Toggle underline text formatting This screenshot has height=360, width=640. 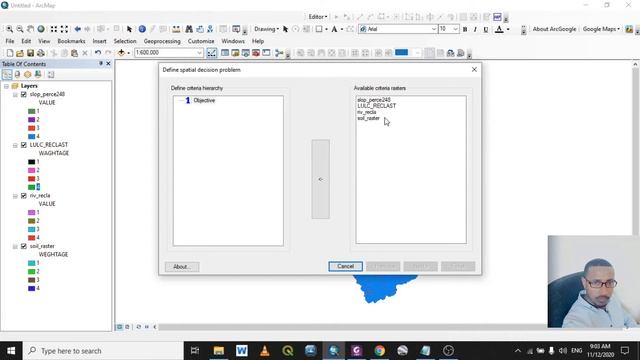(x=486, y=29)
